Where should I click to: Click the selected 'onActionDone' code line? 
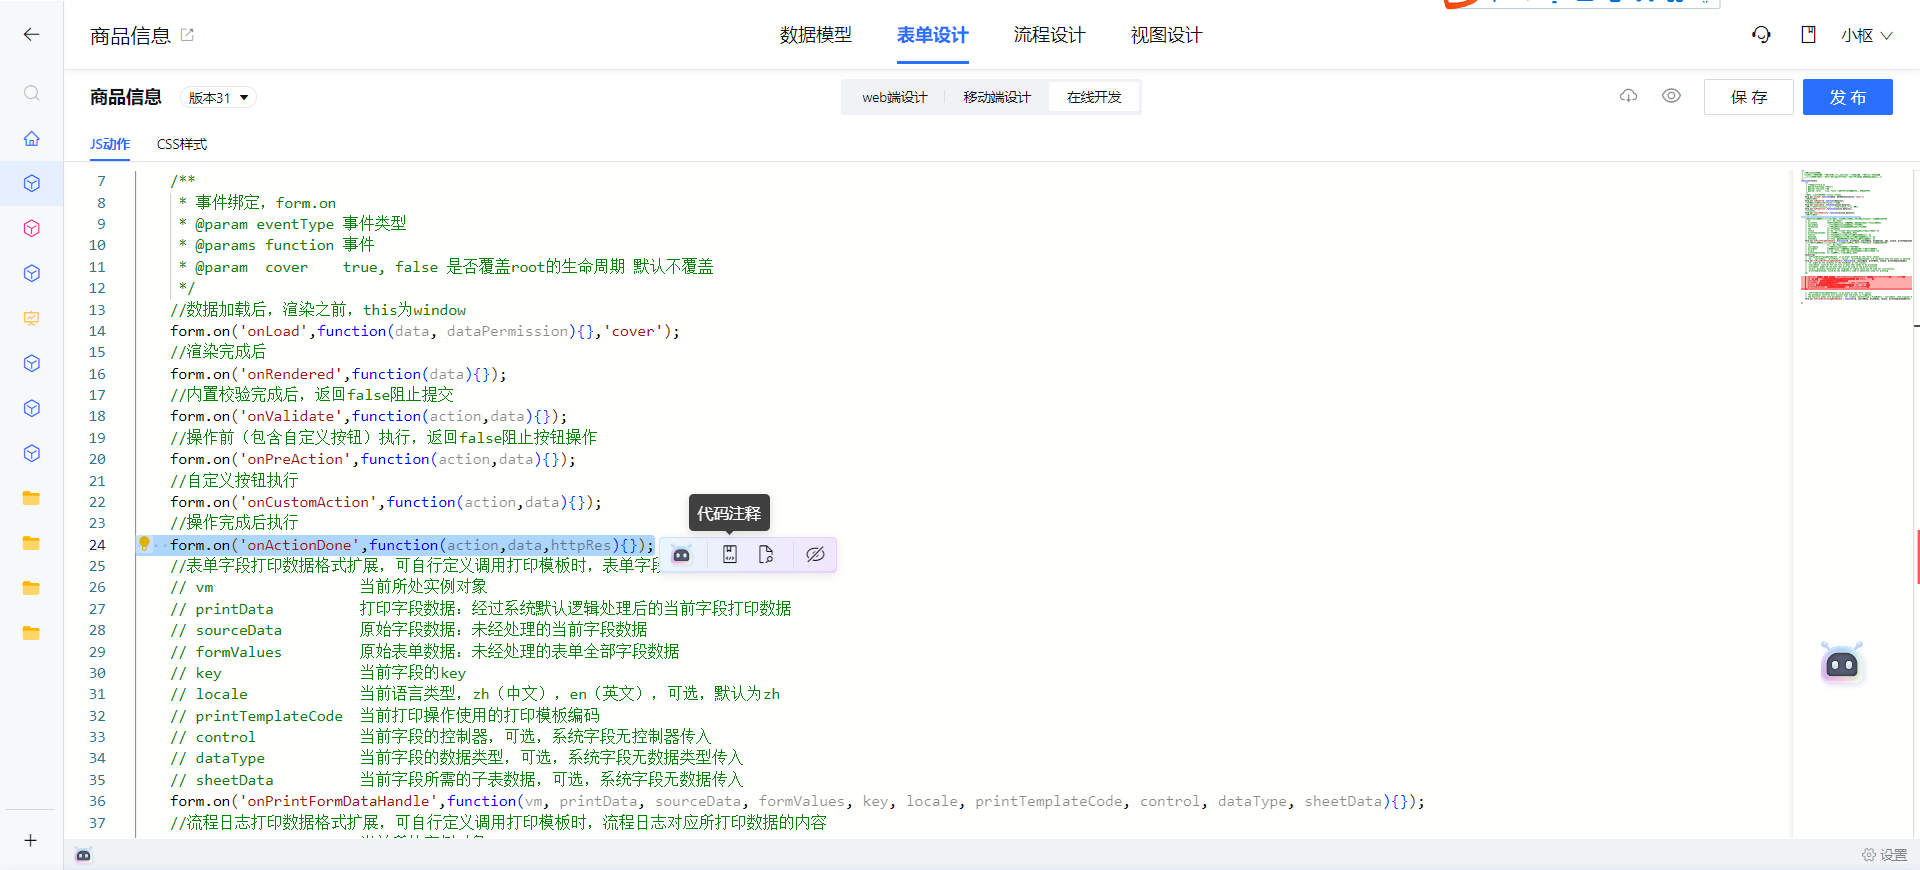tap(411, 545)
